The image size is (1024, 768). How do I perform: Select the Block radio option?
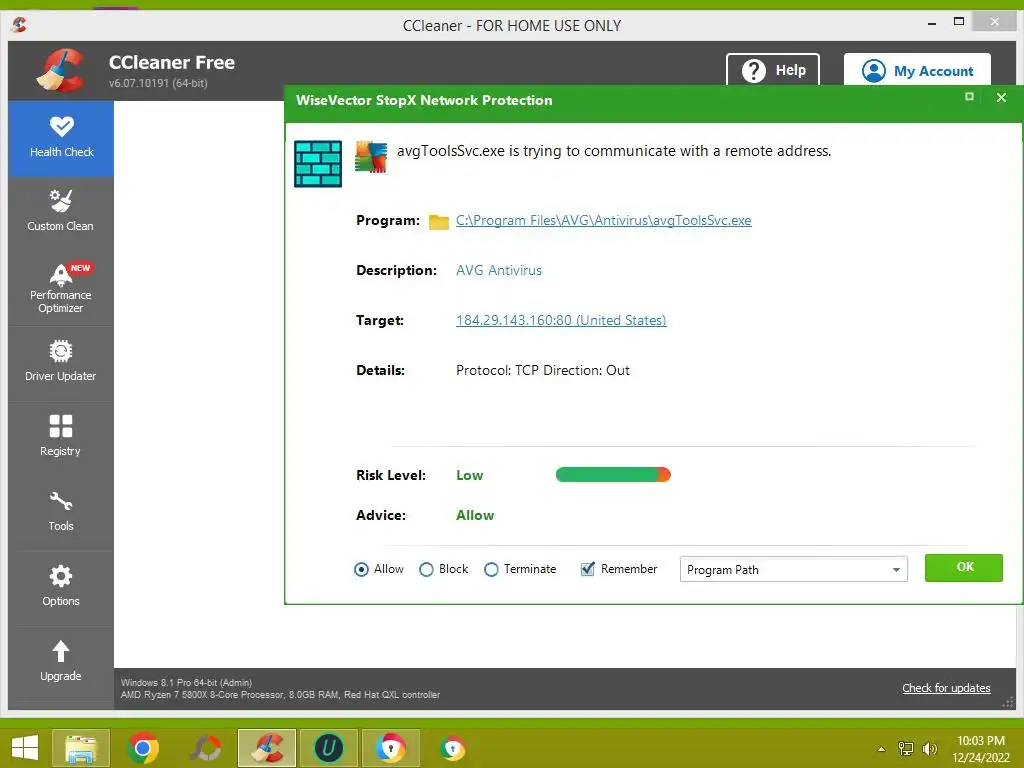[x=426, y=569]
